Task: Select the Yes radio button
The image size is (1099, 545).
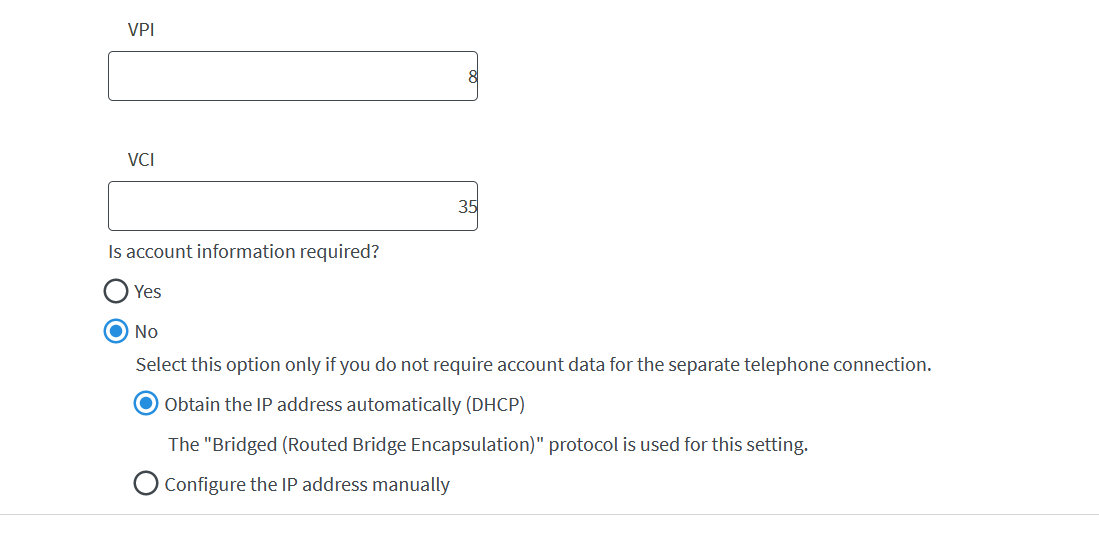Action: coord(116,291)
